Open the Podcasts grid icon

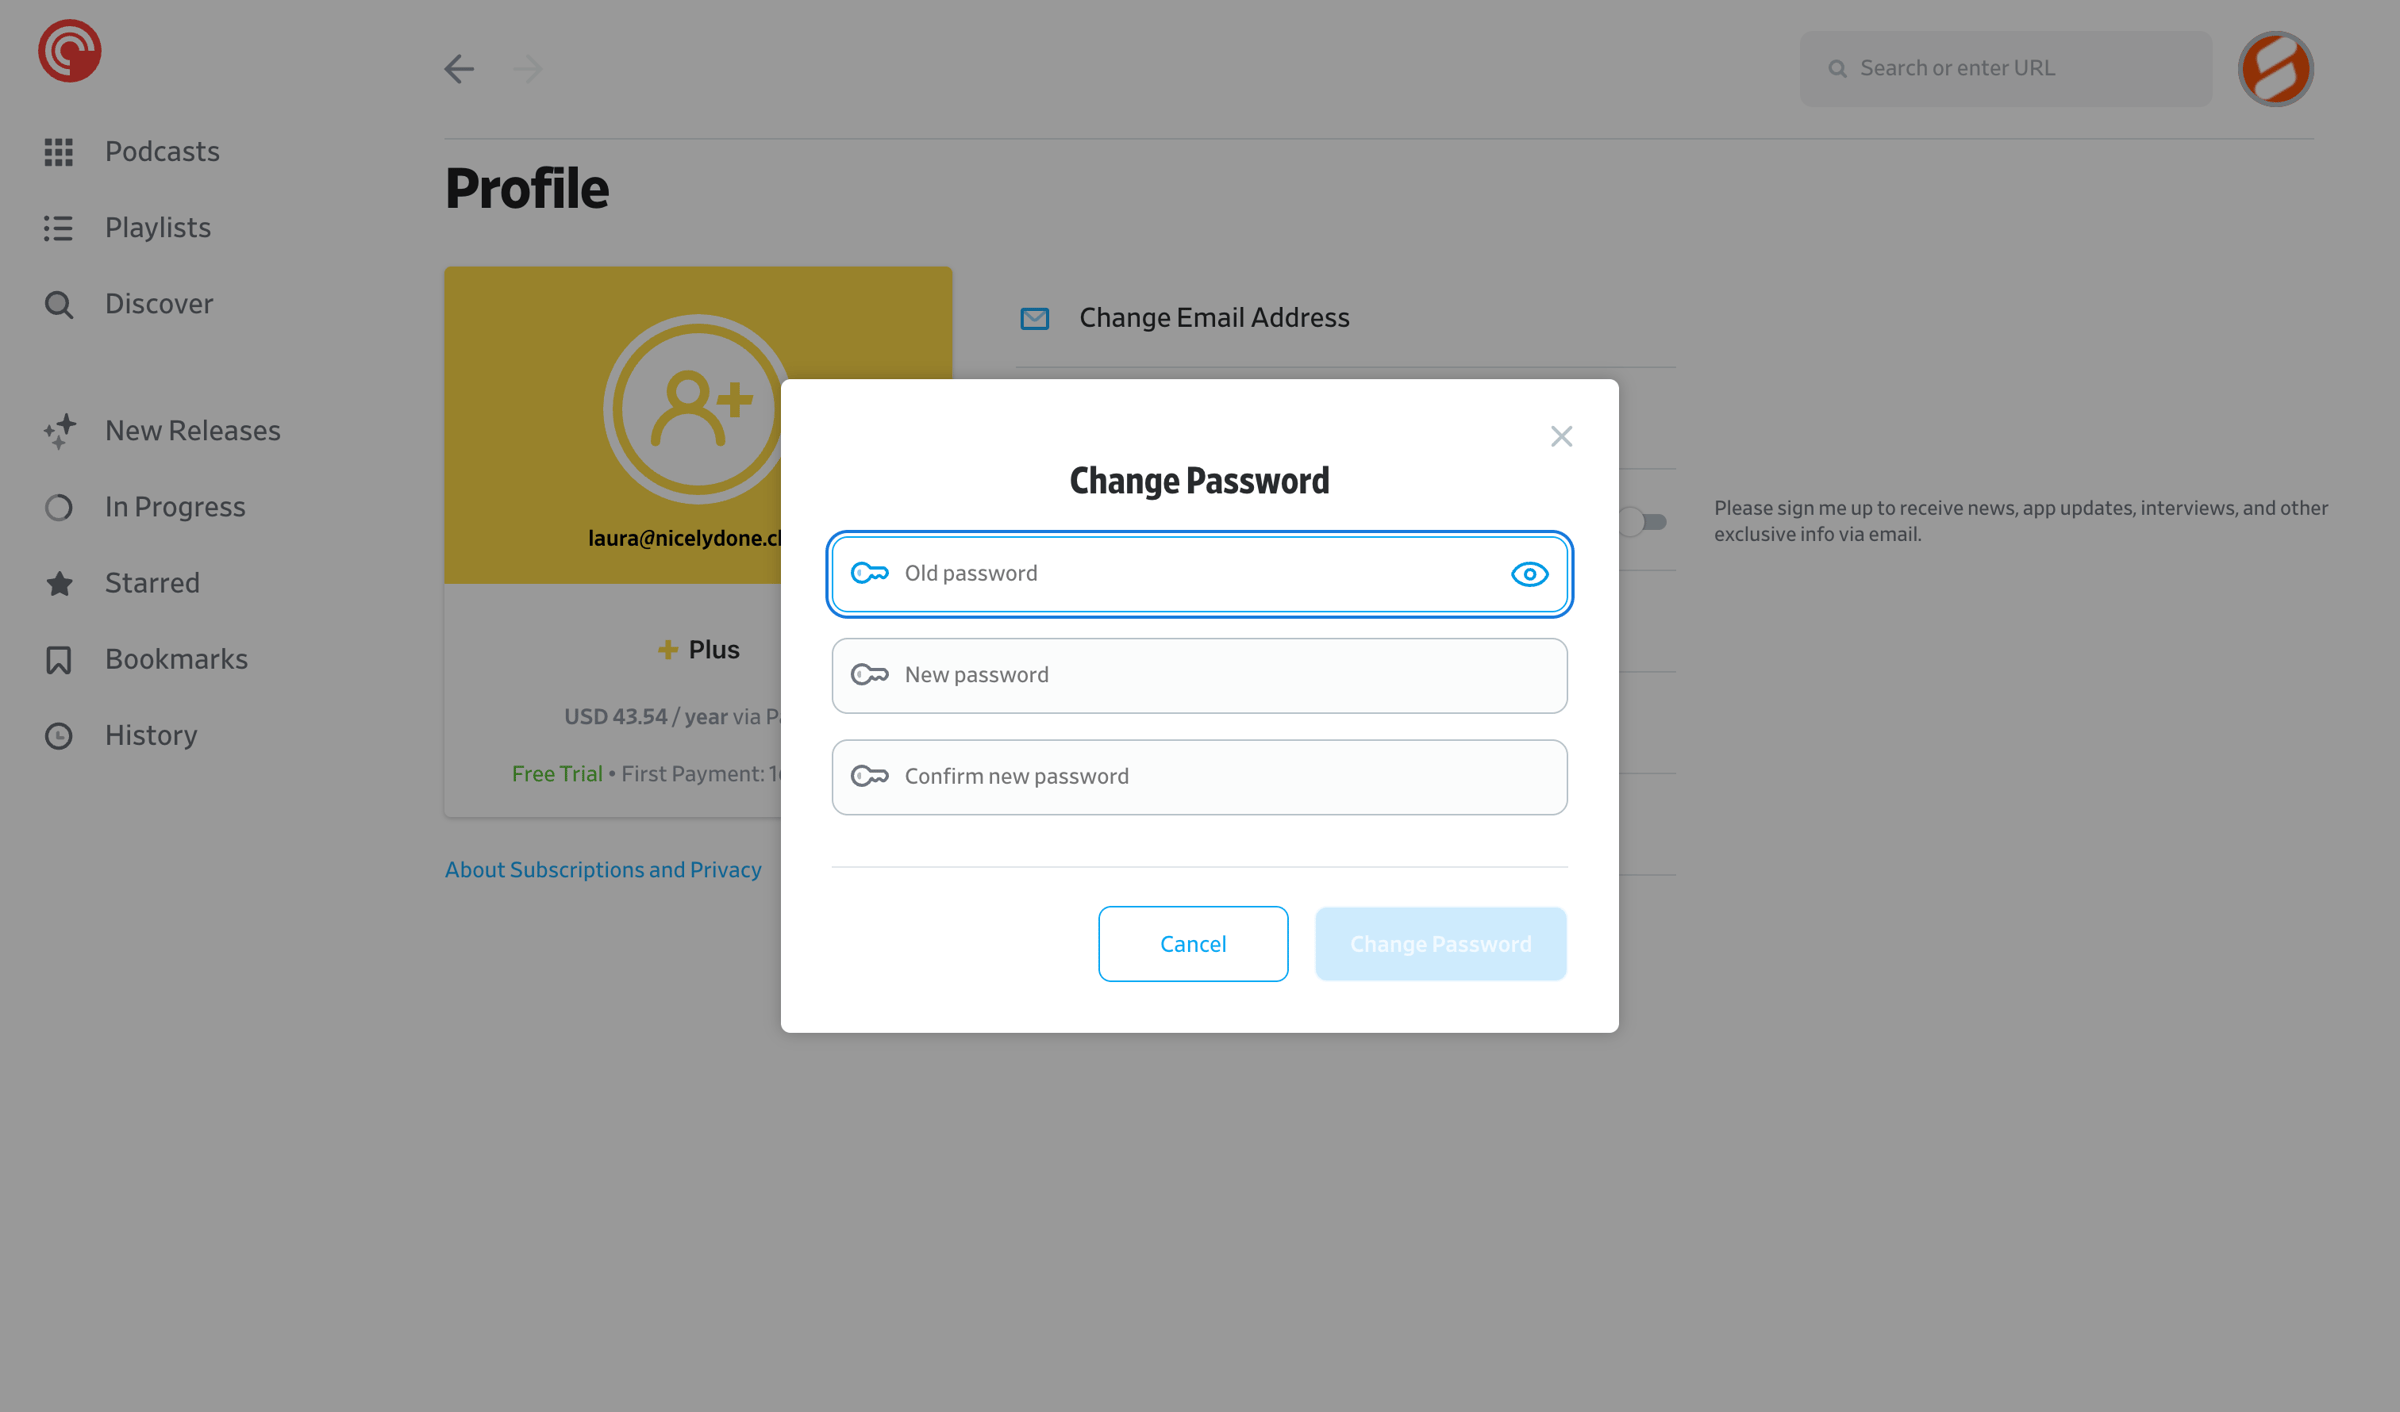(x=58, y=151)
